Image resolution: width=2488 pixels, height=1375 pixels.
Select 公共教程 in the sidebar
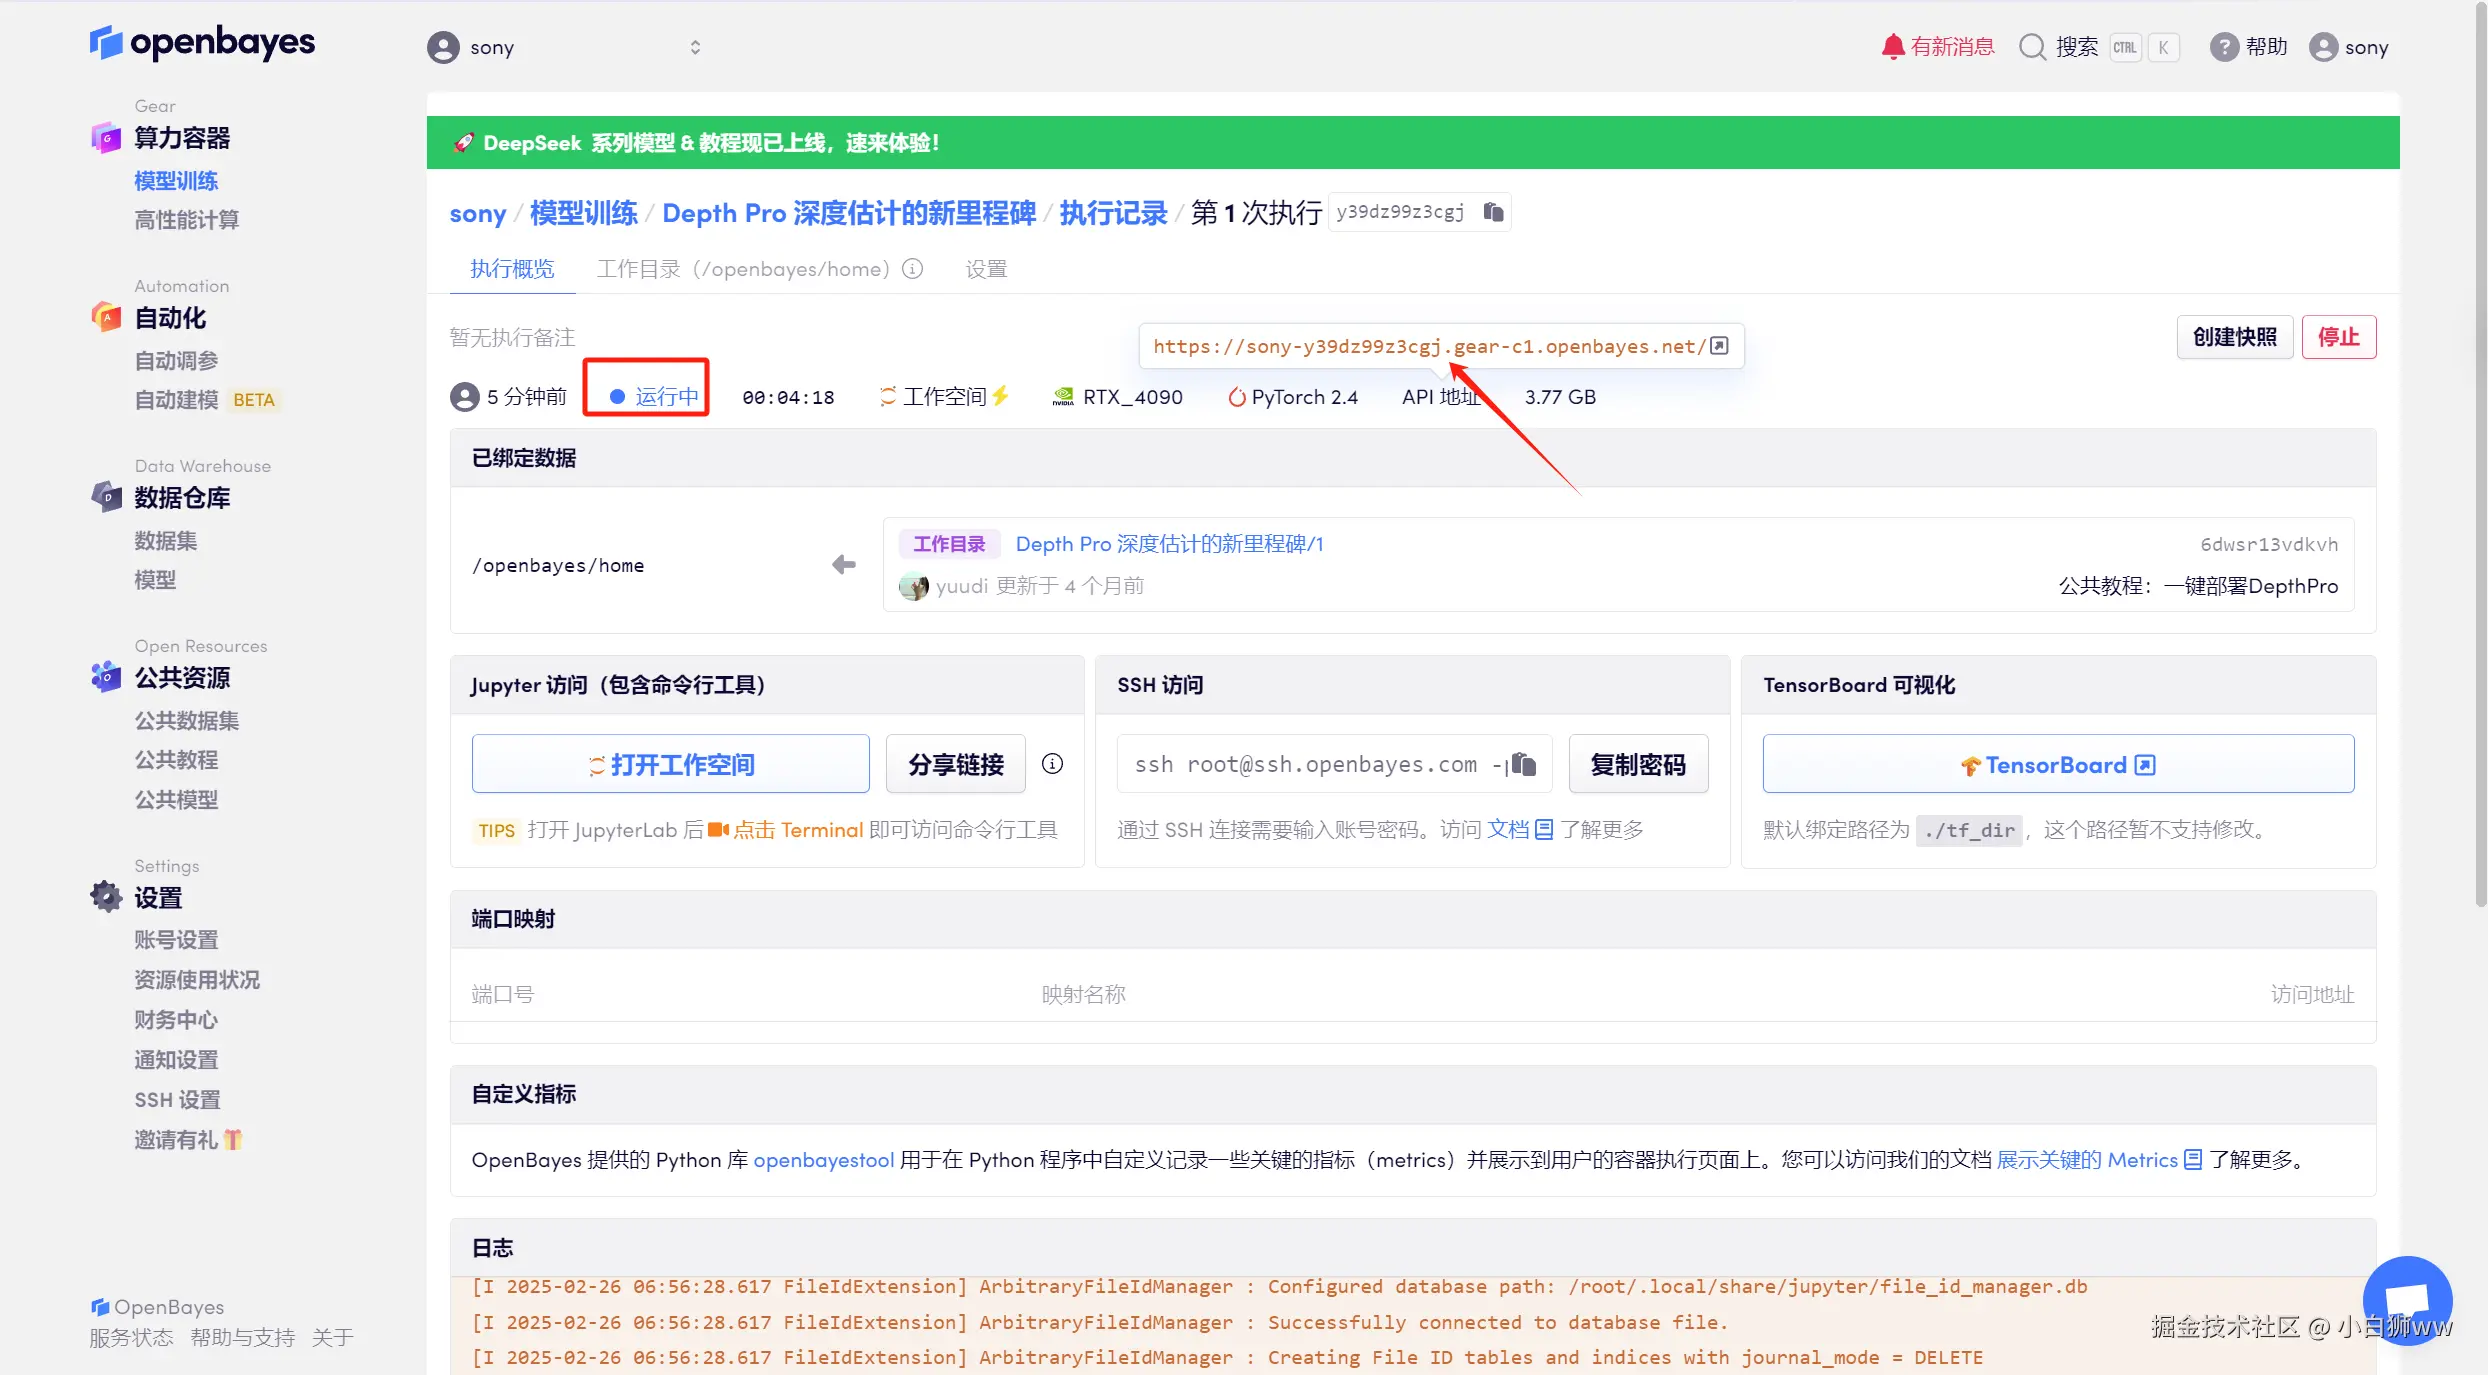click(176, 760)
